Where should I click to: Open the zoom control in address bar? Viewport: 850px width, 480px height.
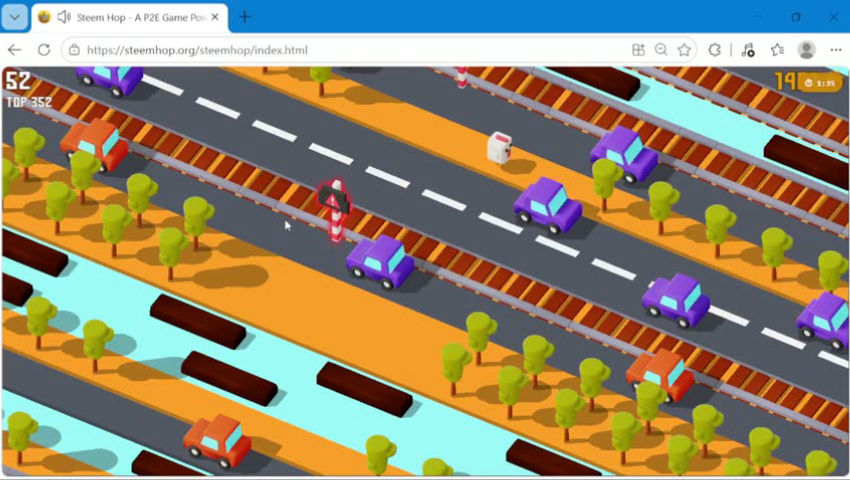[661, 50]
